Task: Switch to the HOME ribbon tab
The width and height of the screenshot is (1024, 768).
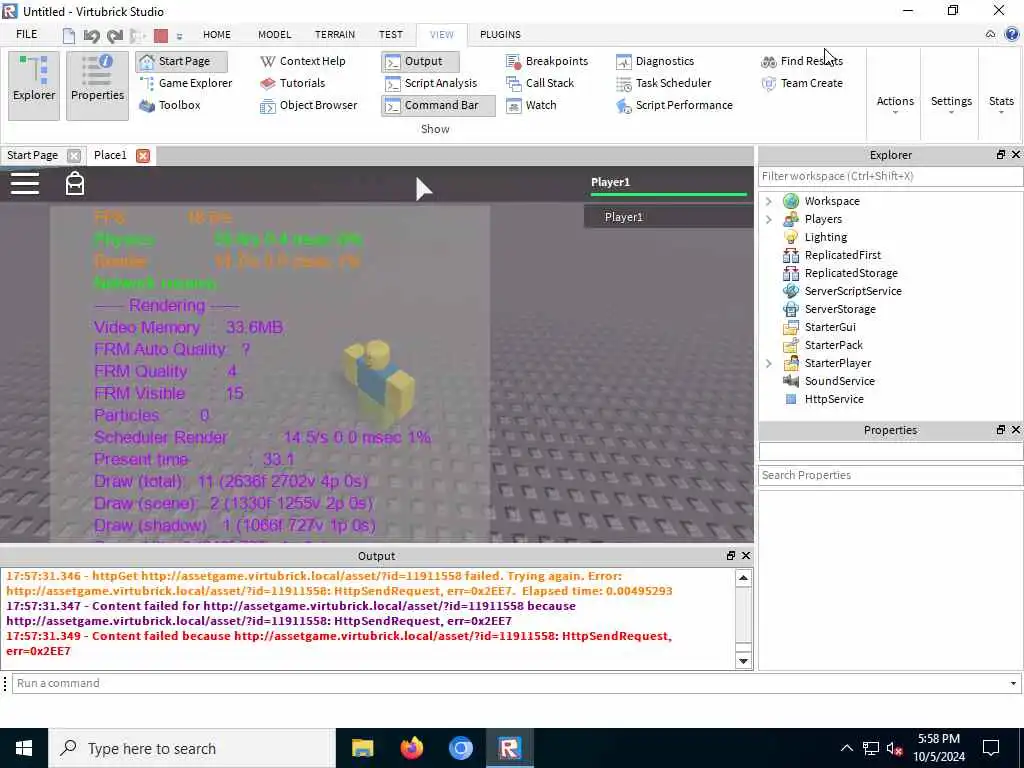Action: click(217, 35)
